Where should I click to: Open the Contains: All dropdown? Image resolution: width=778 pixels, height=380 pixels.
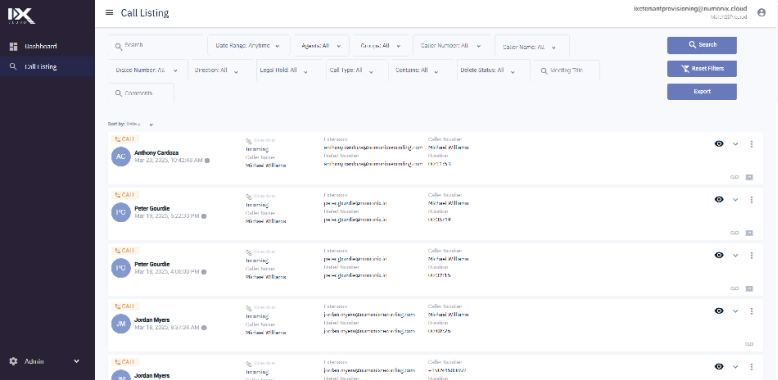point(422,70)
